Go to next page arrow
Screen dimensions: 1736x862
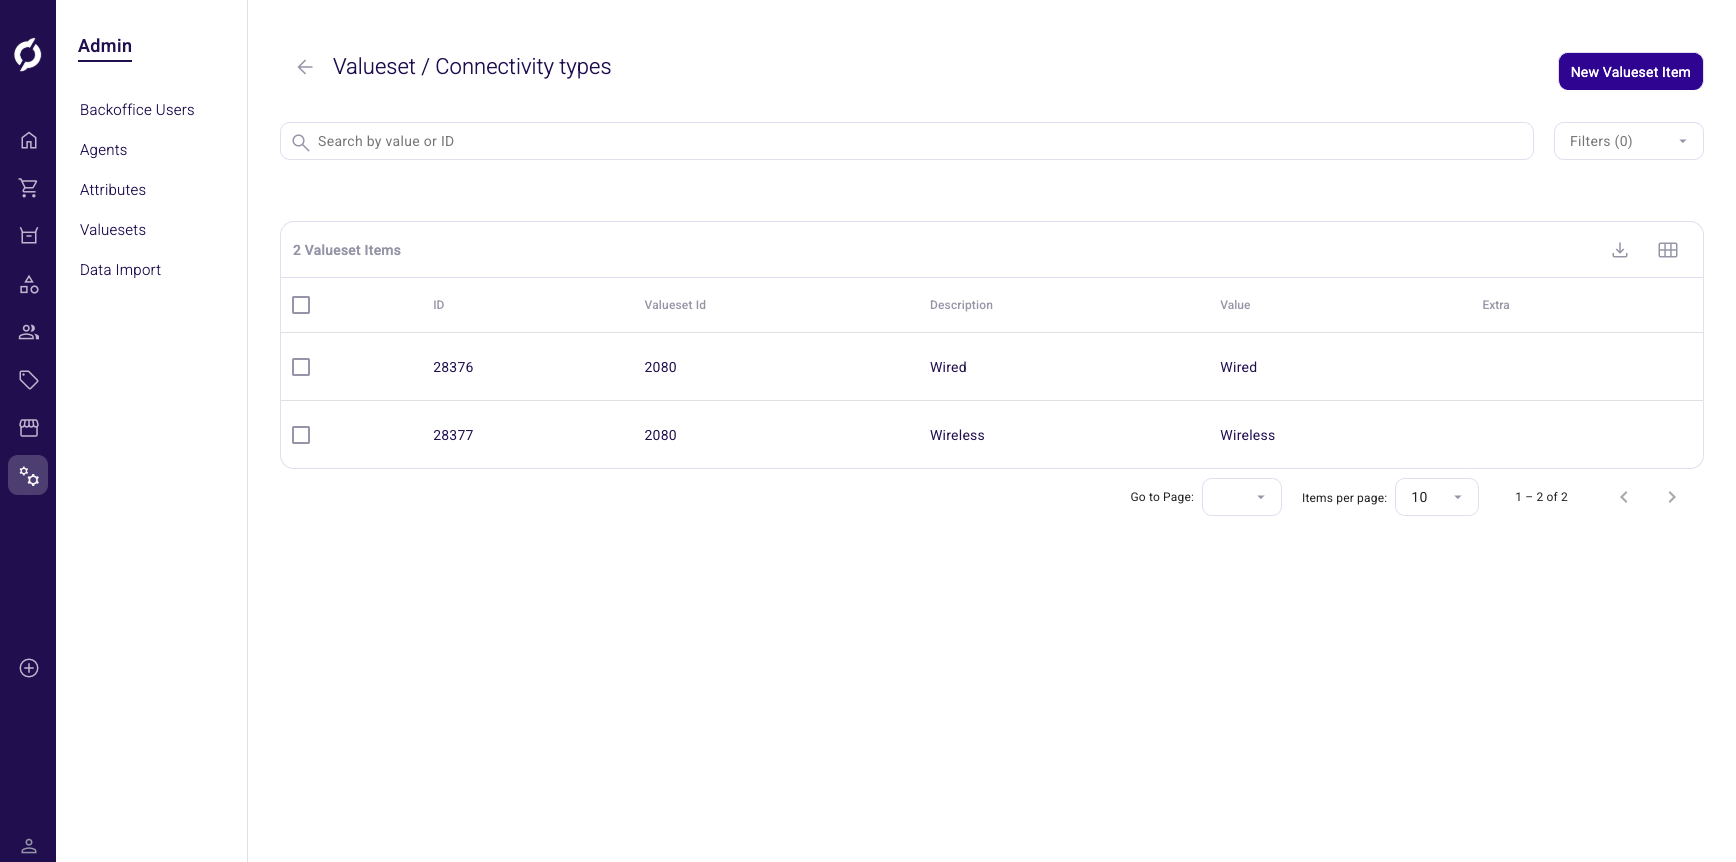1672,497
